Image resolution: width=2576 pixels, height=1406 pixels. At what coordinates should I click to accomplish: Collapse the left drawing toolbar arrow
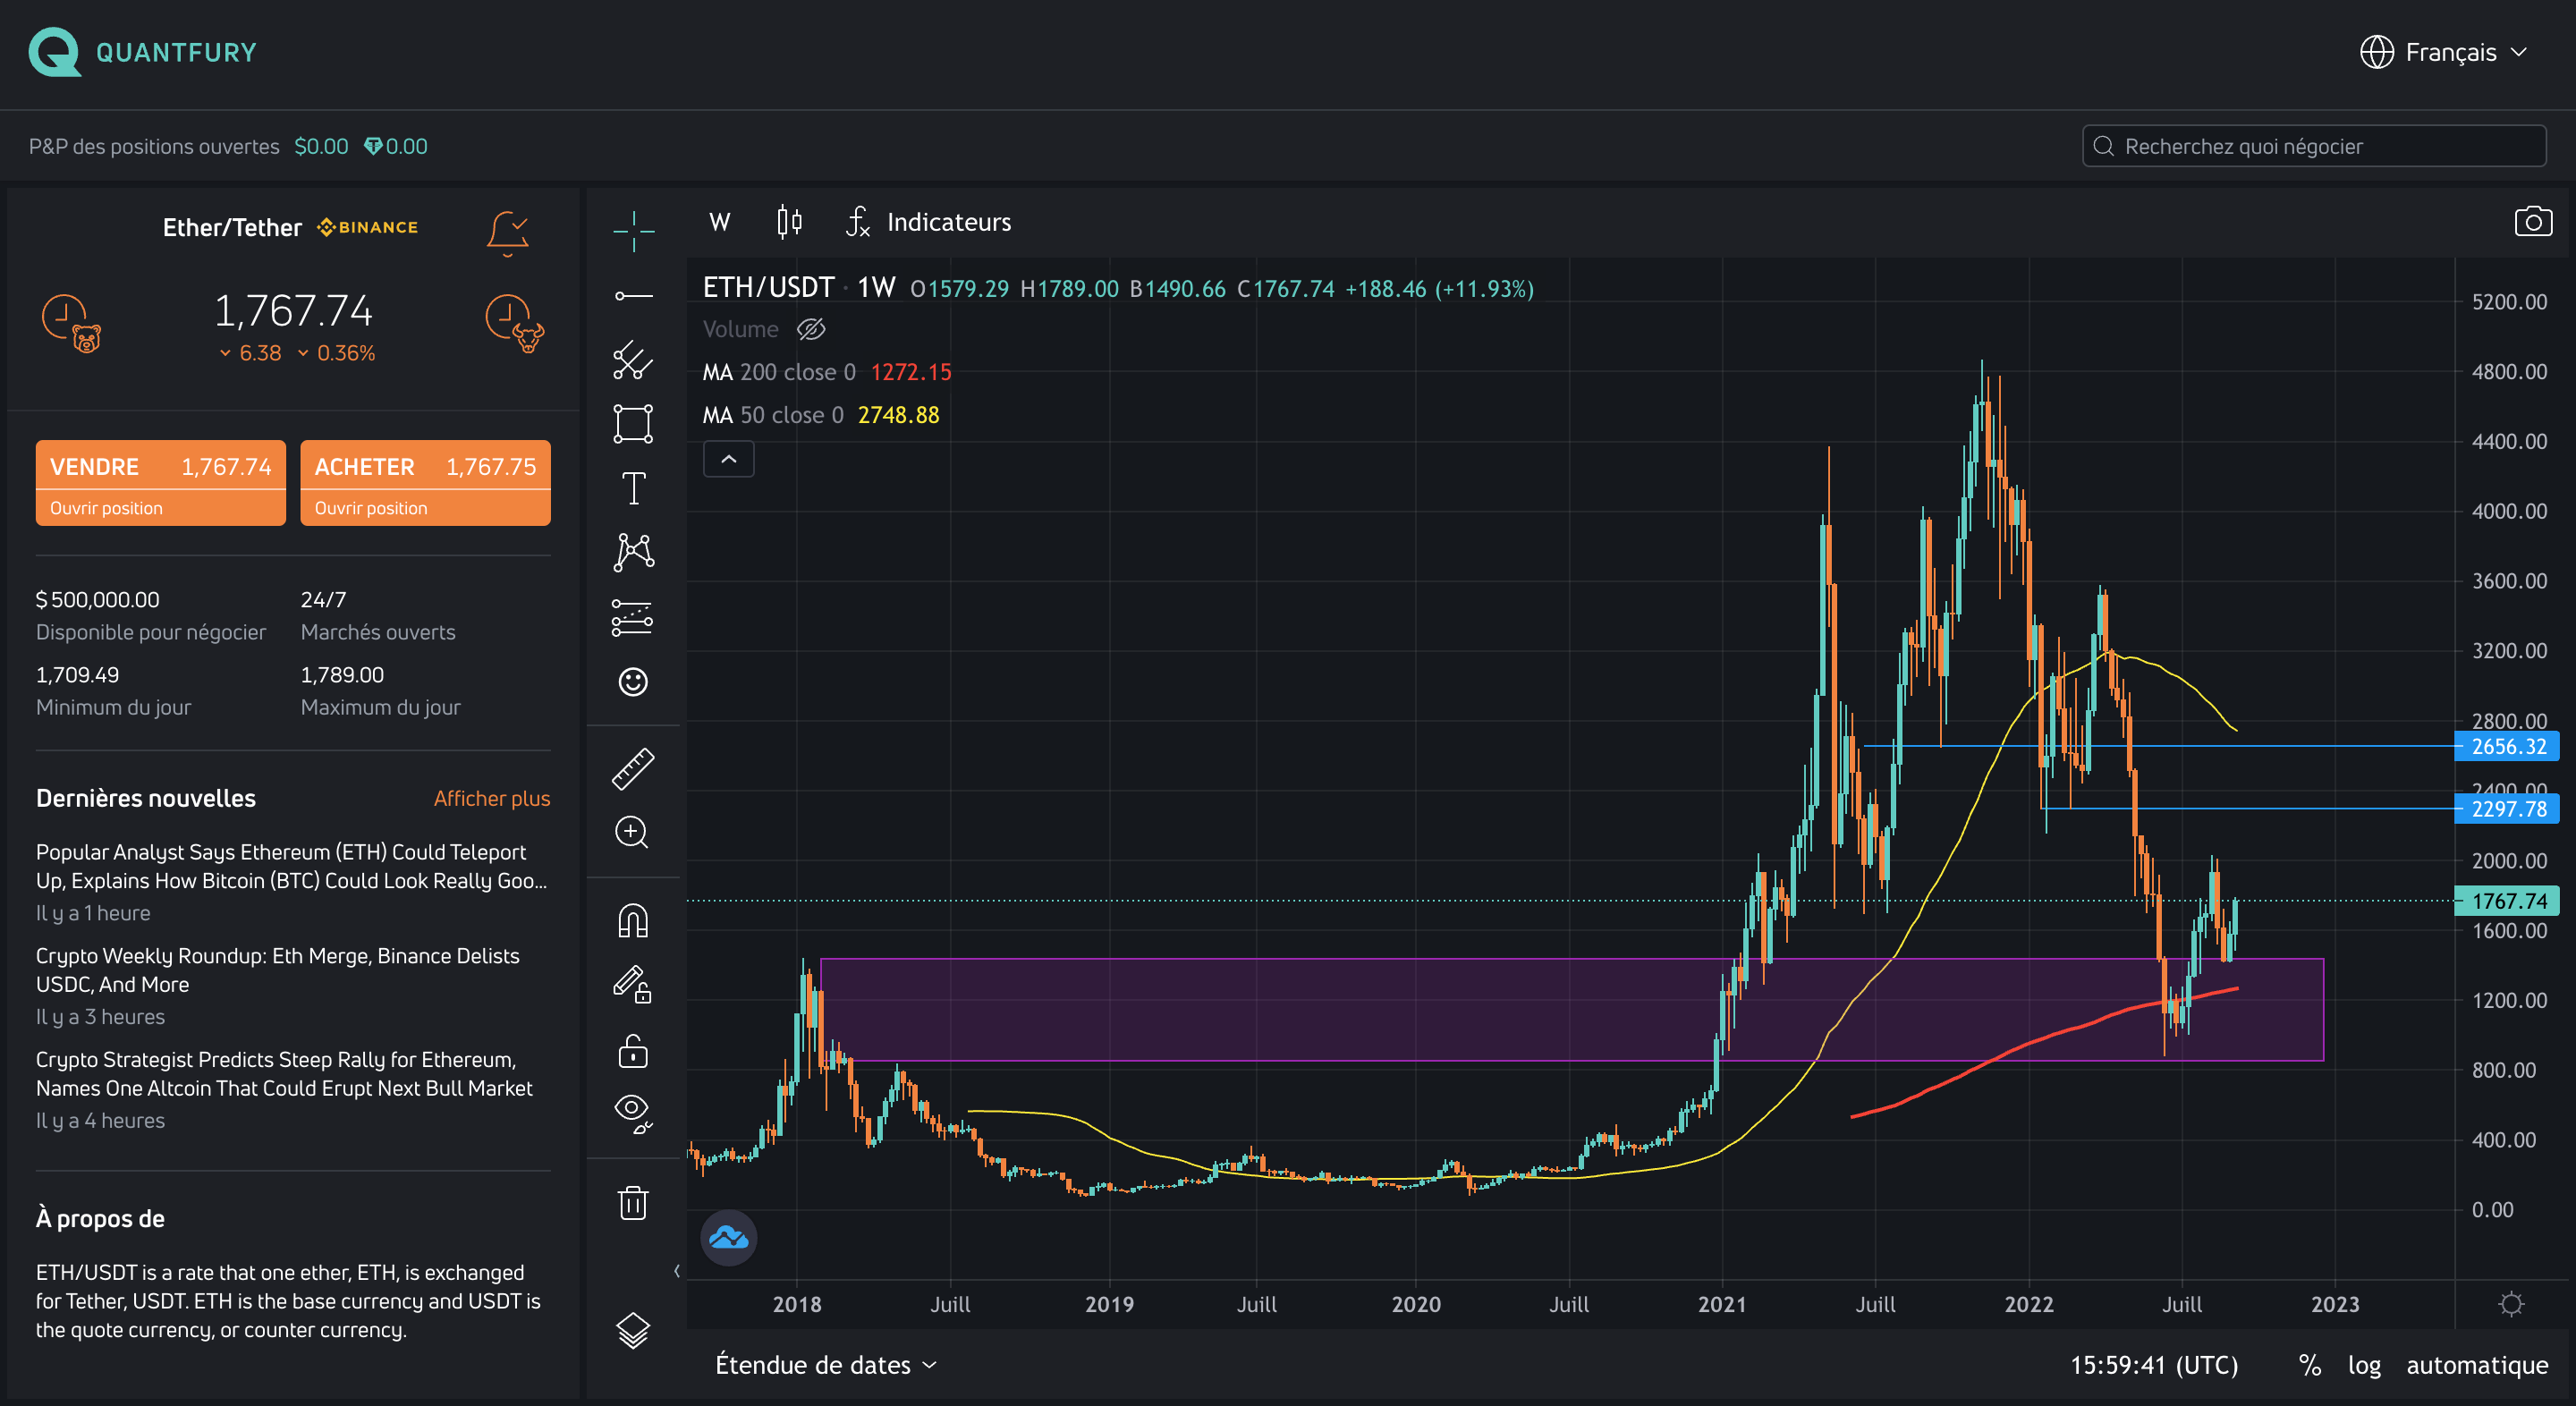click(677, 1271)
